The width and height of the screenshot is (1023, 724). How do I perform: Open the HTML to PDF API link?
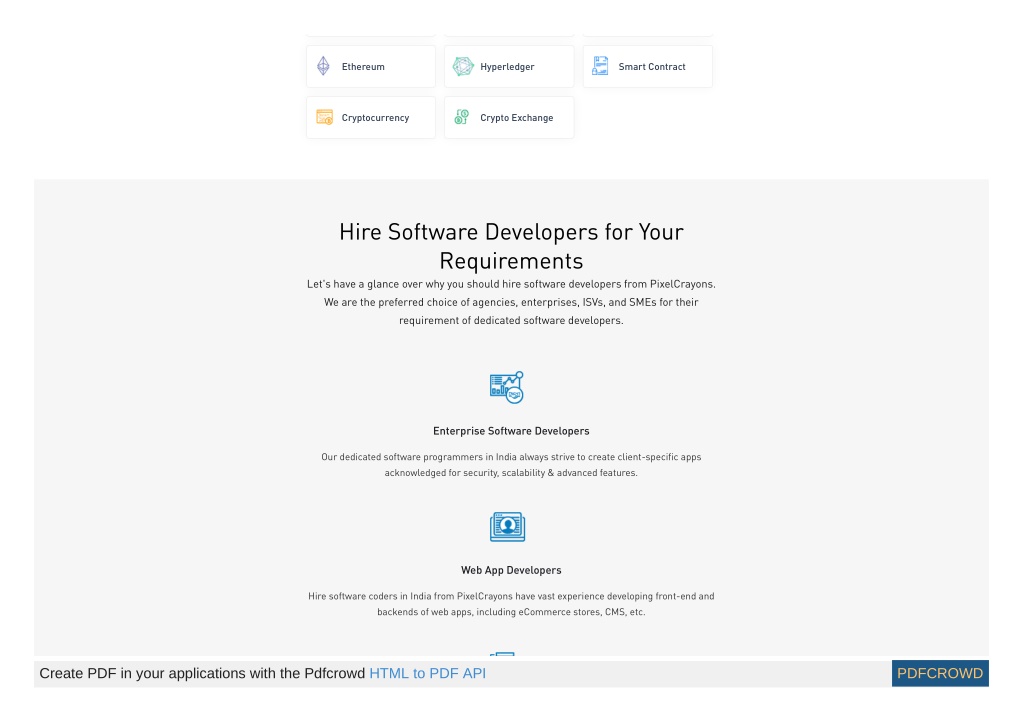427,673
